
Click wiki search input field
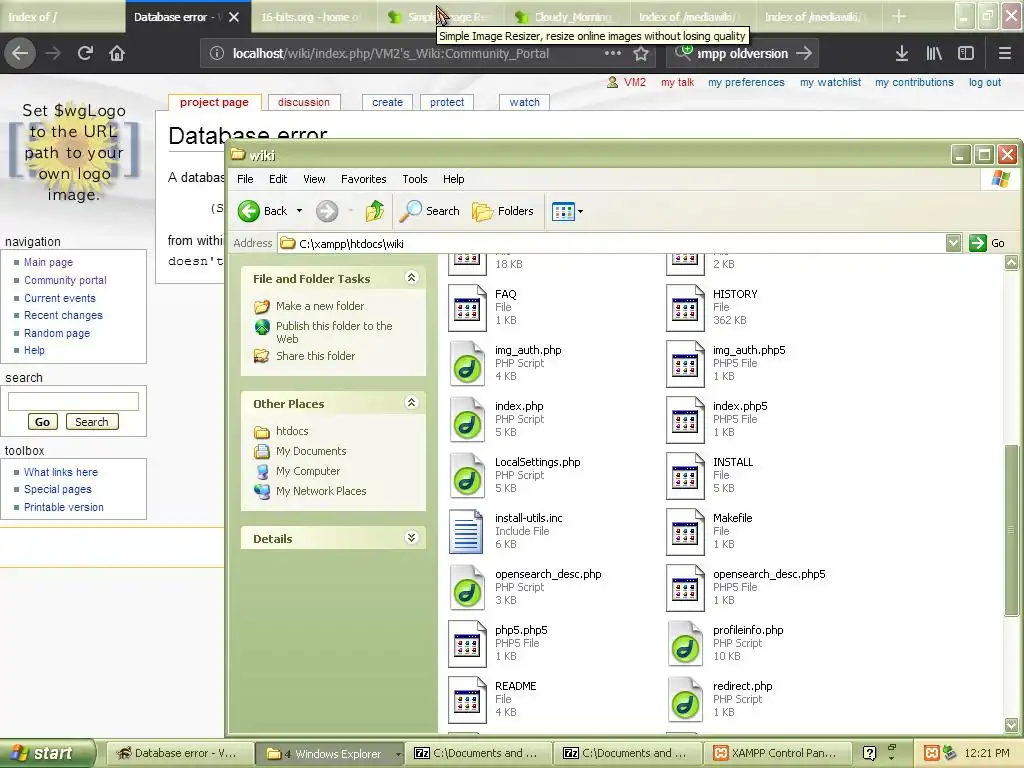point(73,401)
